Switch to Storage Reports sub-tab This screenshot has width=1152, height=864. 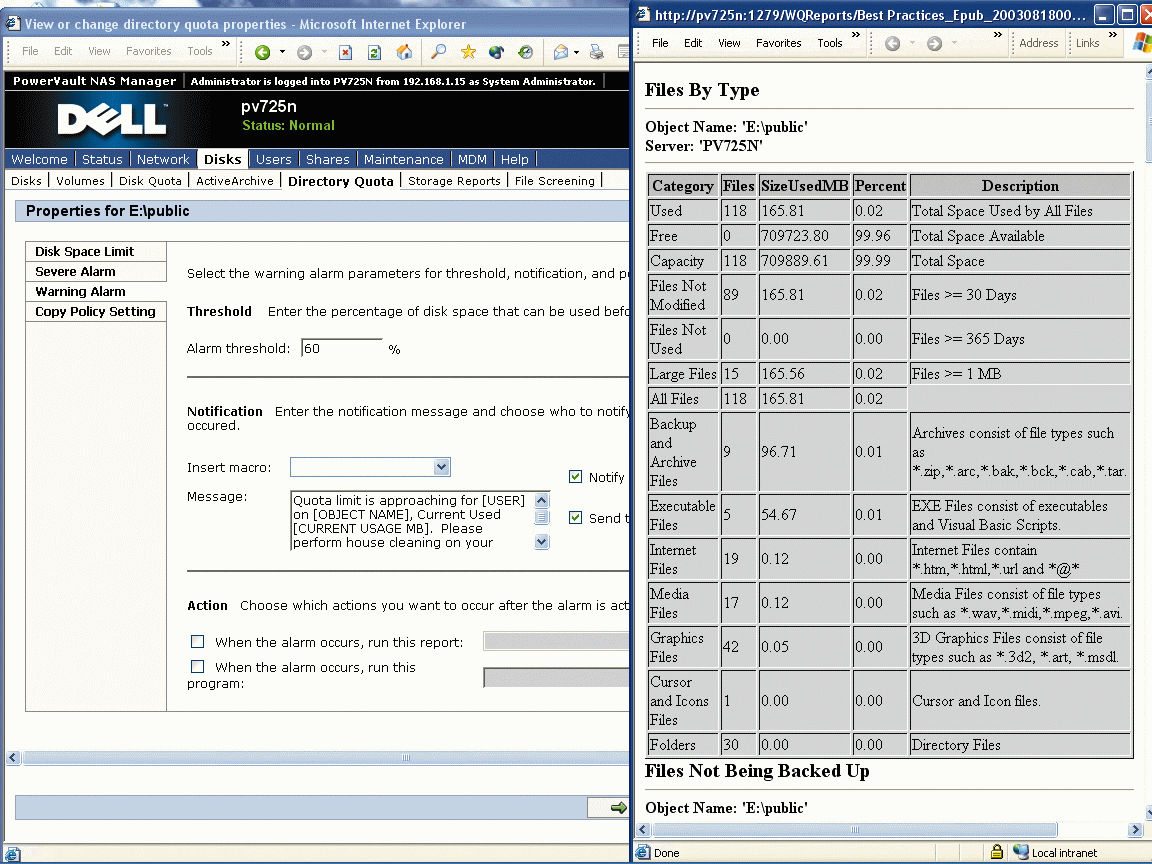click(454, 181)
